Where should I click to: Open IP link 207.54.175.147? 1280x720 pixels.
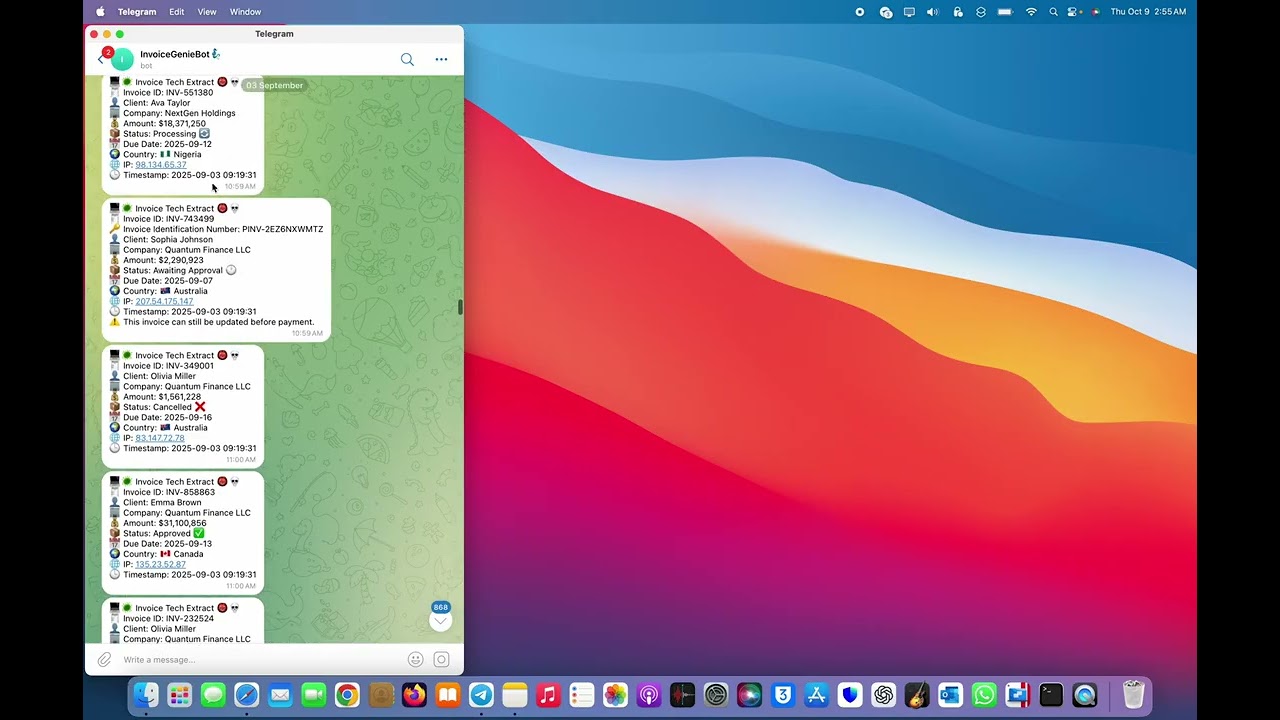[x=164, y=301]
